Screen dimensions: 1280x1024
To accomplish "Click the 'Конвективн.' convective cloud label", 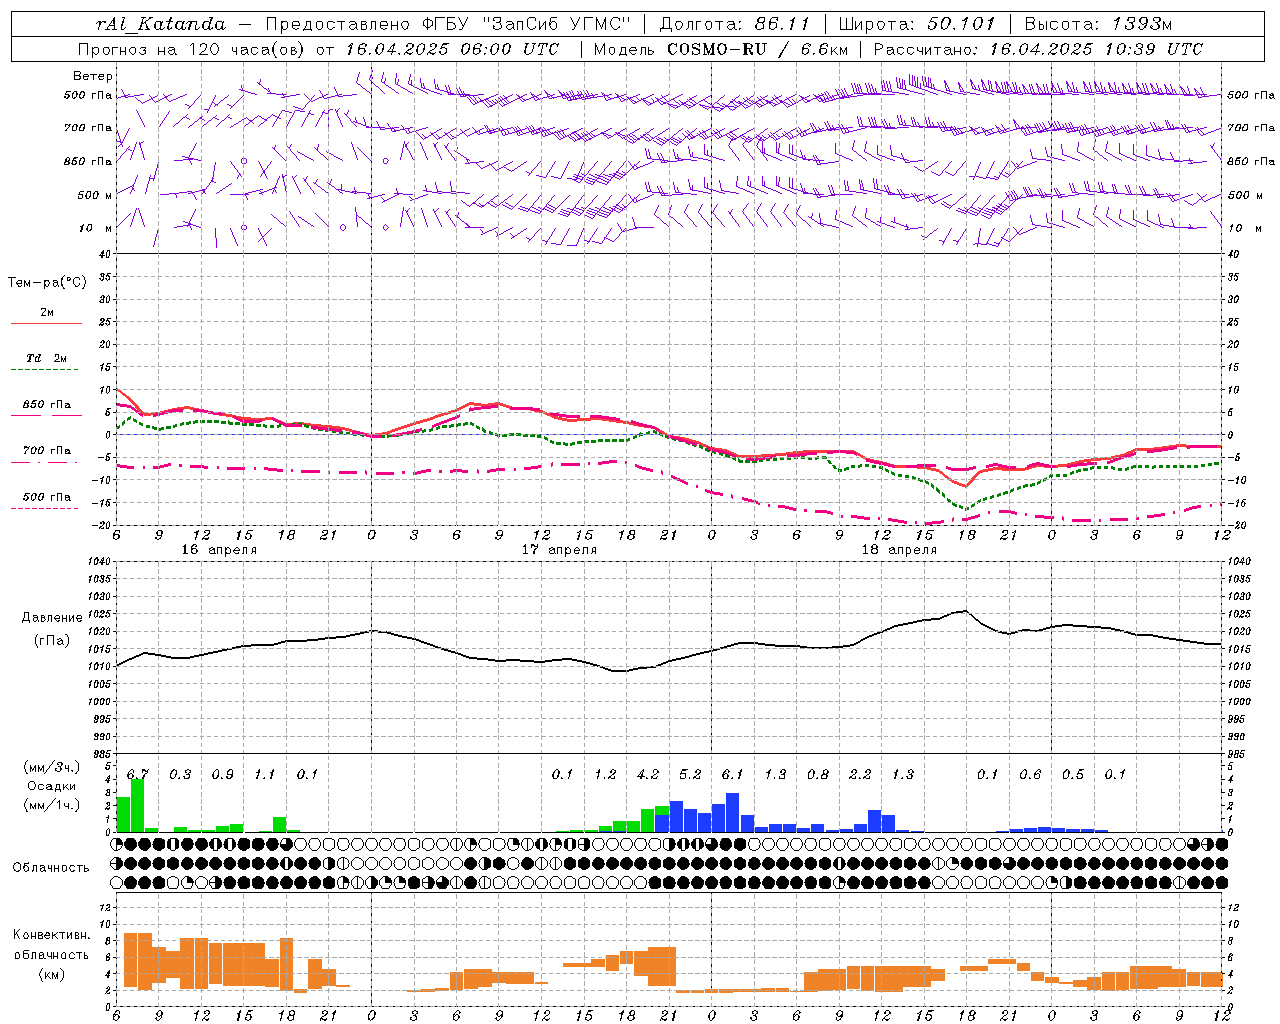I will [52, 936].
